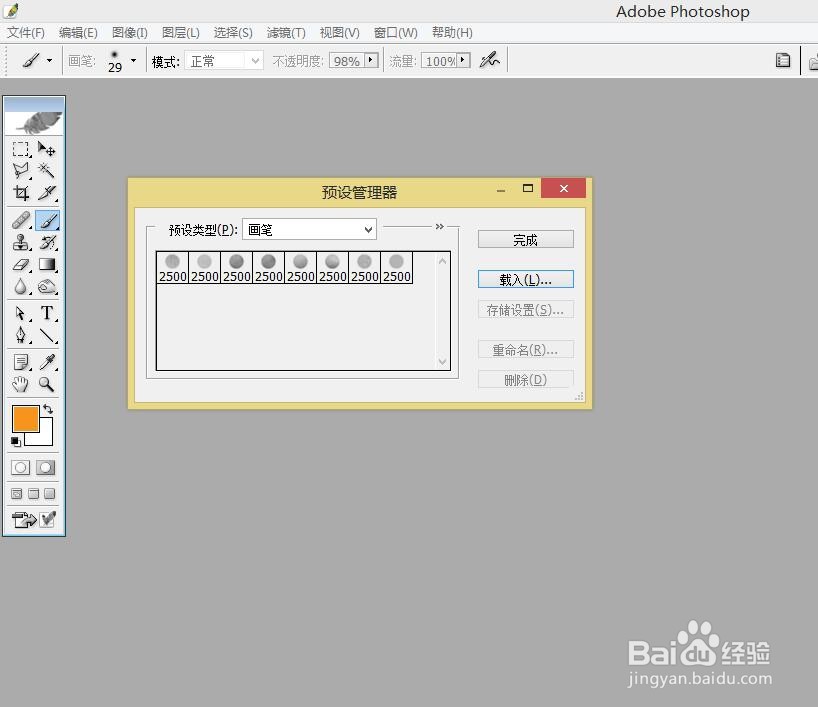
Task: Click the 载入(L)... button
Action: coord(525,279)
